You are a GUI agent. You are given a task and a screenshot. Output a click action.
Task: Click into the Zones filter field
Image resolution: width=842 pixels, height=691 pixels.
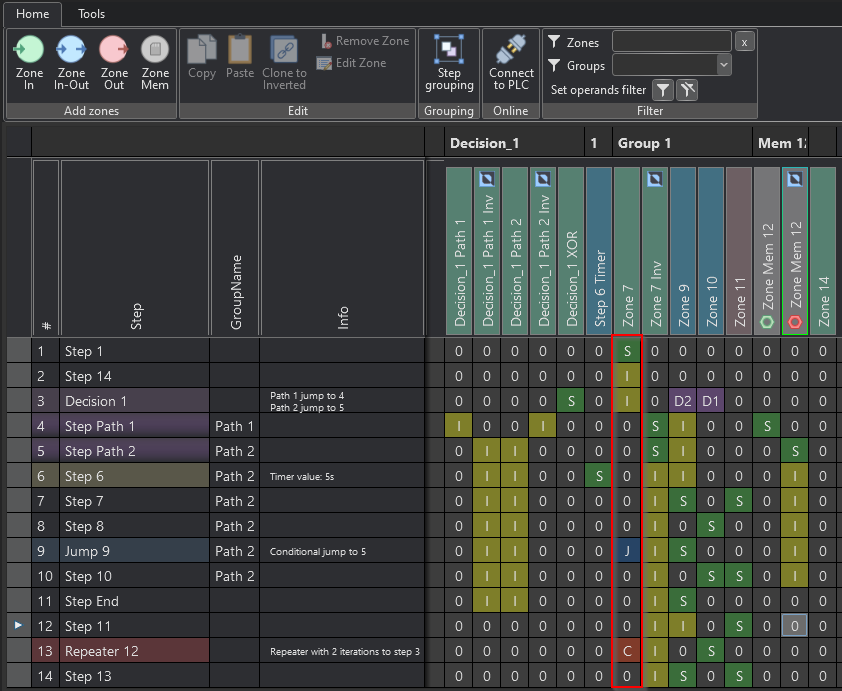tap(672, 41)
